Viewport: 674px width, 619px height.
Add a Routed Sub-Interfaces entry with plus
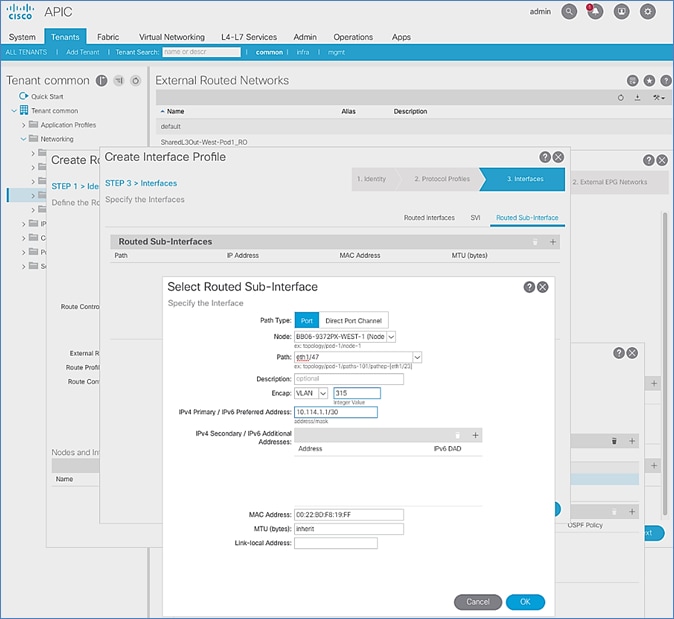553,242
